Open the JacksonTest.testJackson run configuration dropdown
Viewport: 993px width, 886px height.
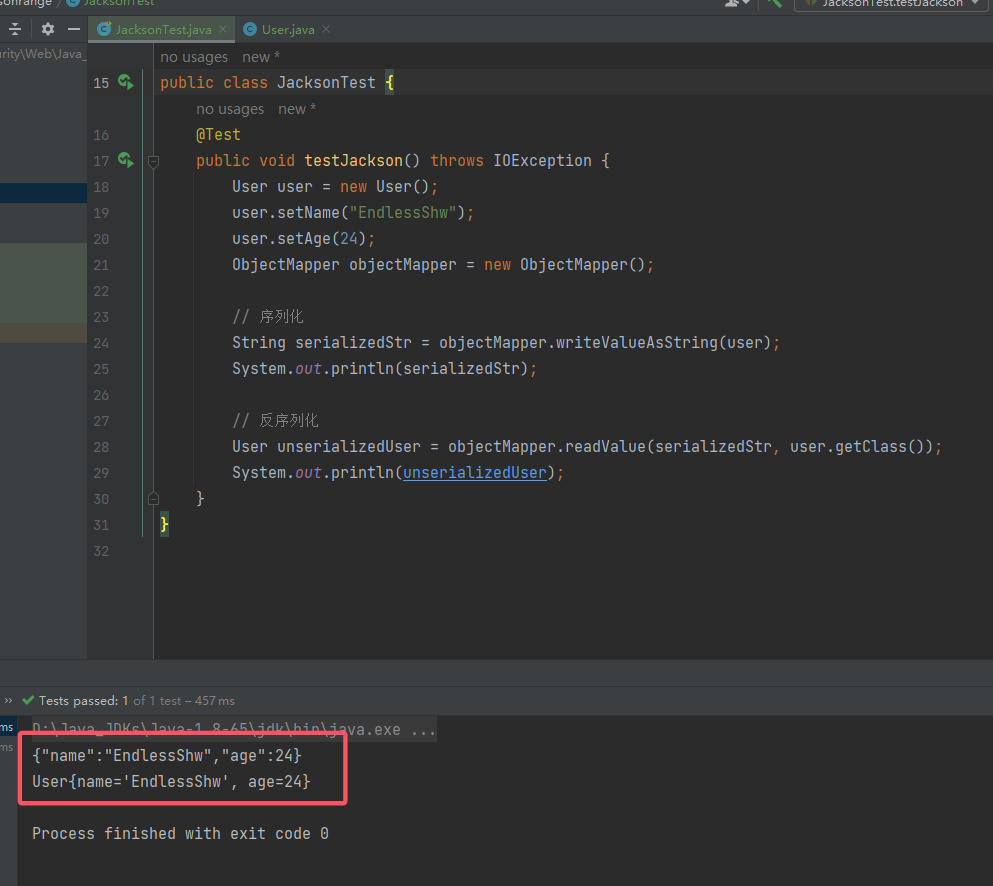pos(892,4)
